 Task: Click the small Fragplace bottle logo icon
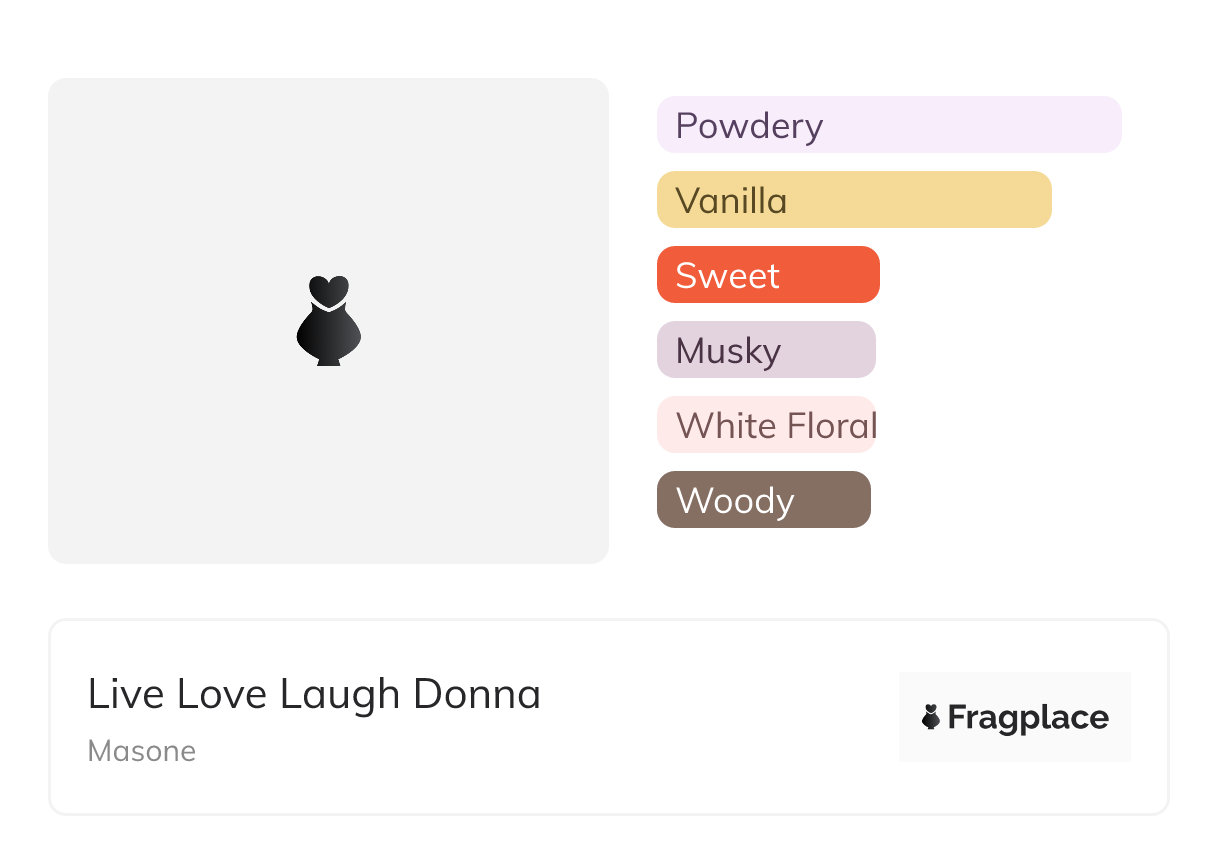coord(931,717)
